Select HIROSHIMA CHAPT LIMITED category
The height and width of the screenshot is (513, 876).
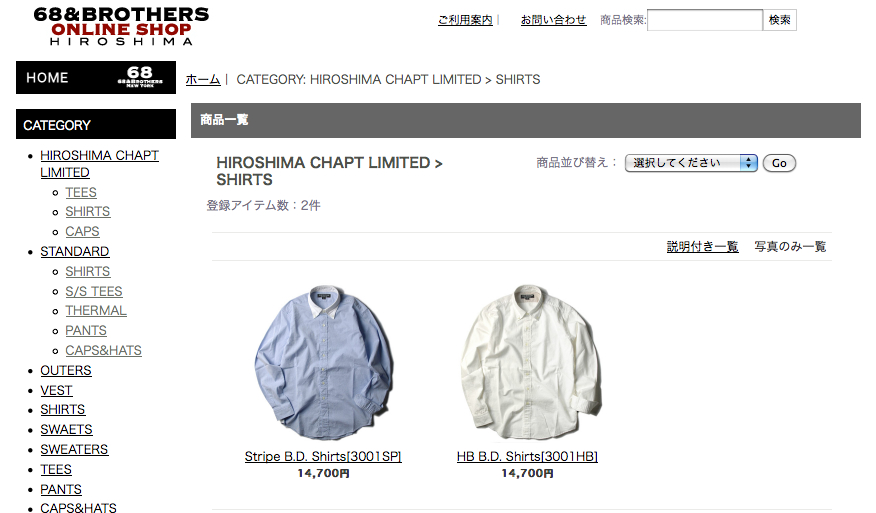point(99,164)
